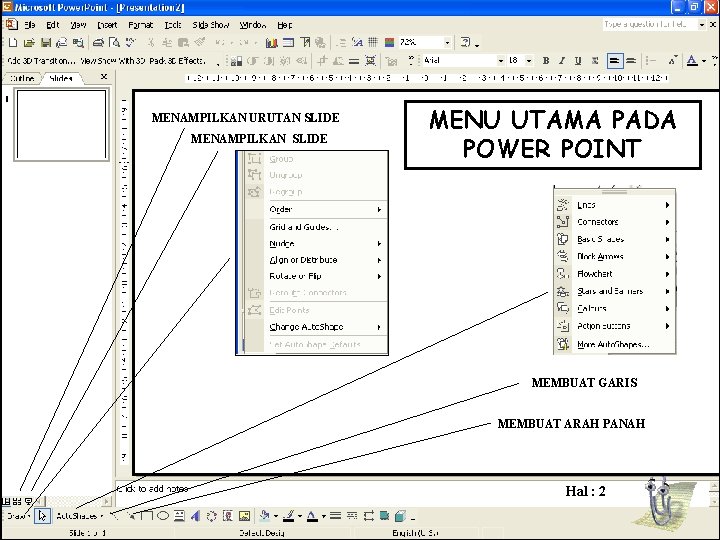Open the AutoShapes dropdown
This screenshot has height=540, width=720.
(79, 516)
